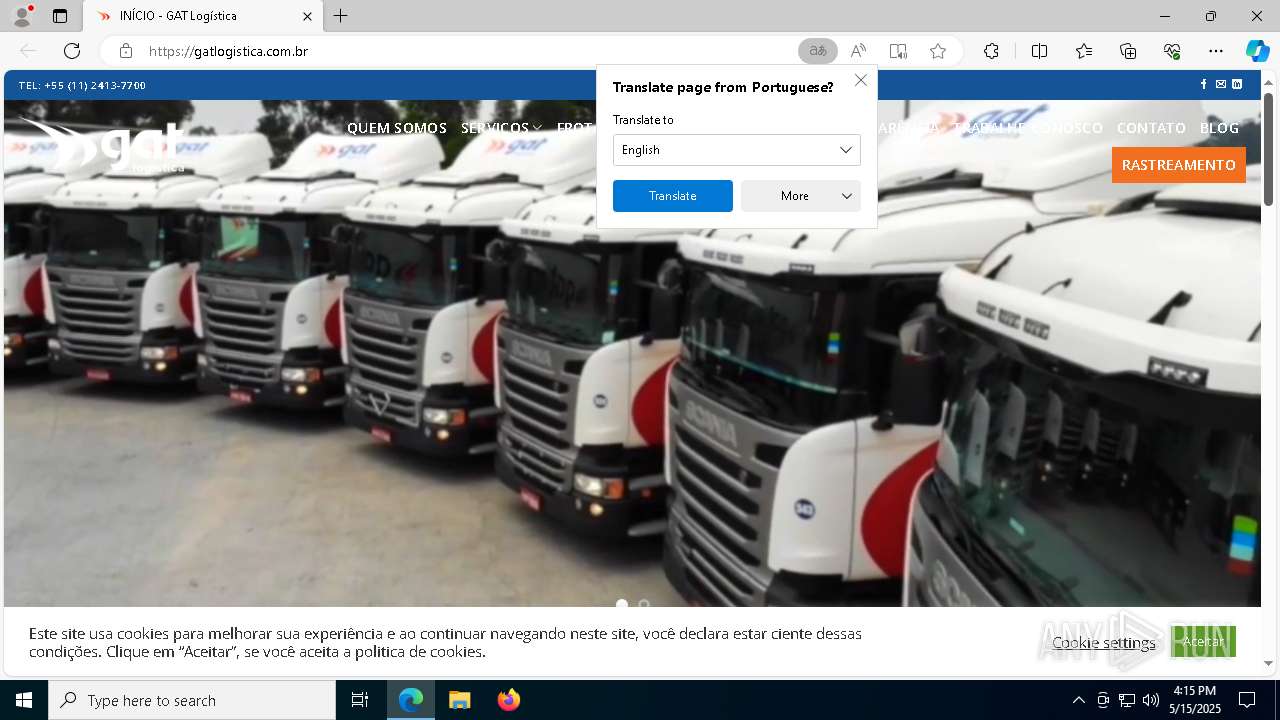The height and width of the screenshot is (720, 1280).
Task: Click Aceitar cookies button
Action: 1203,641
